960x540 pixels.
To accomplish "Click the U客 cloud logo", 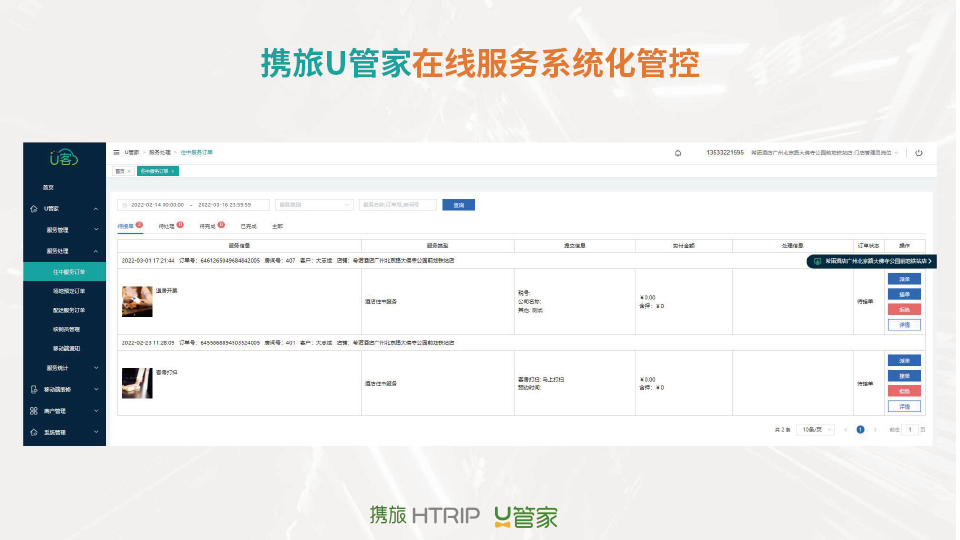I will coord(64,158).
